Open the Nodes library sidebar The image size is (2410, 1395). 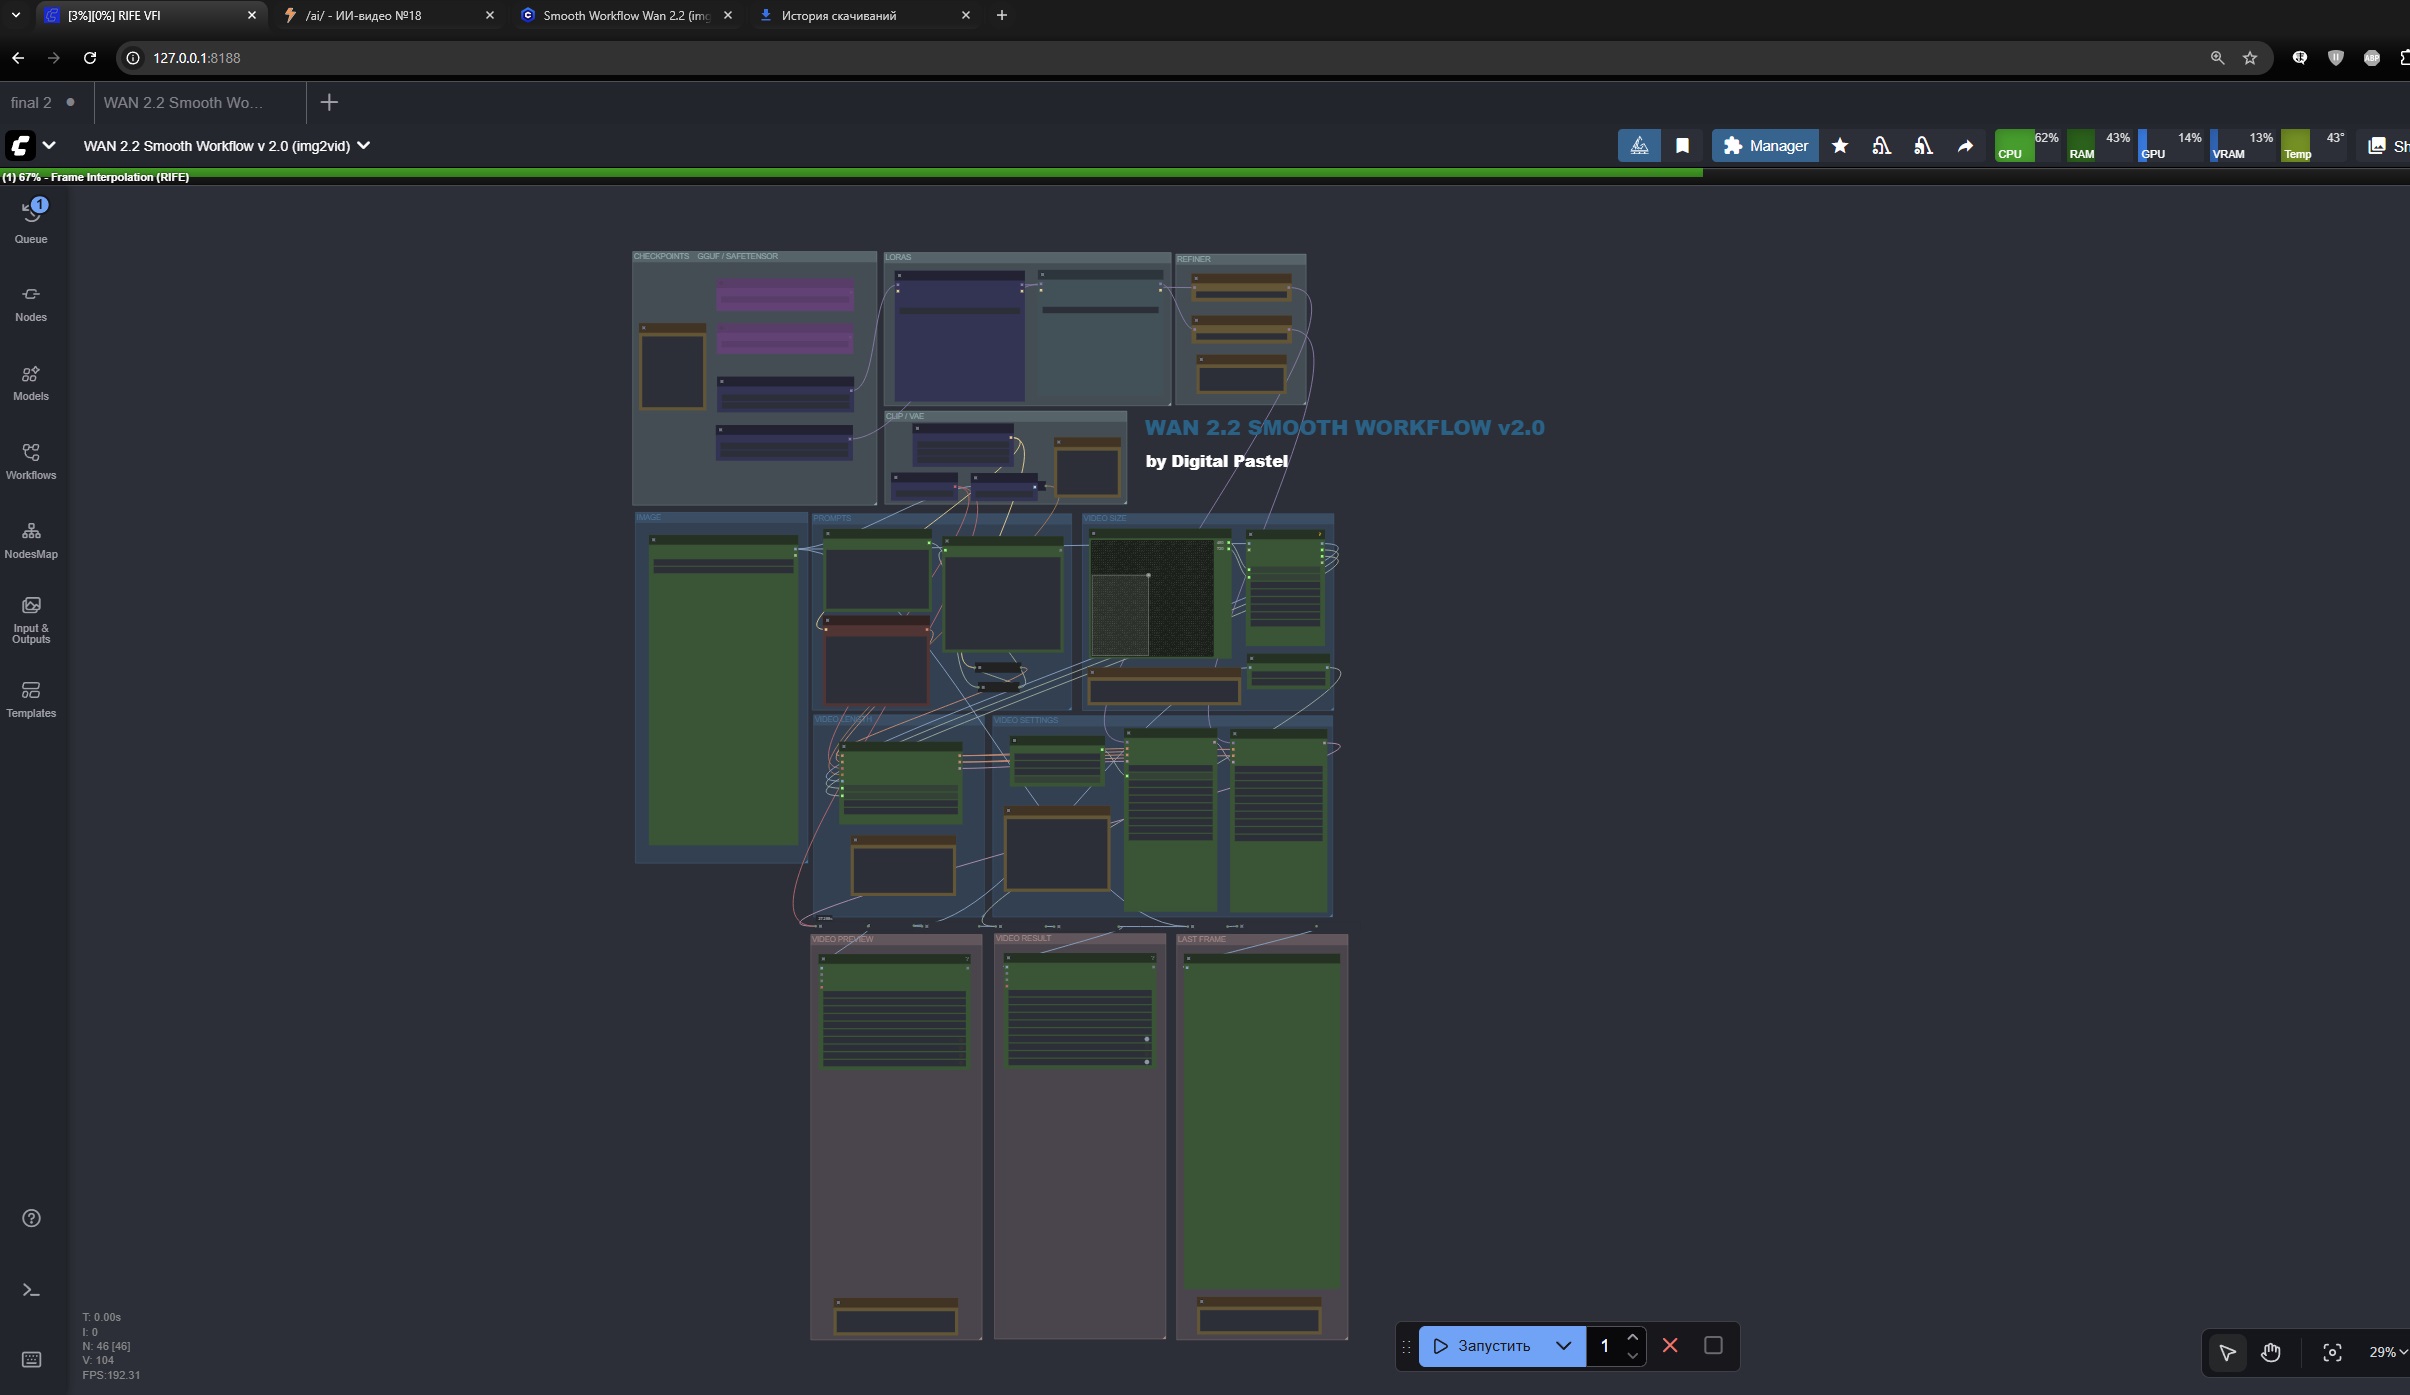point(31,302)
